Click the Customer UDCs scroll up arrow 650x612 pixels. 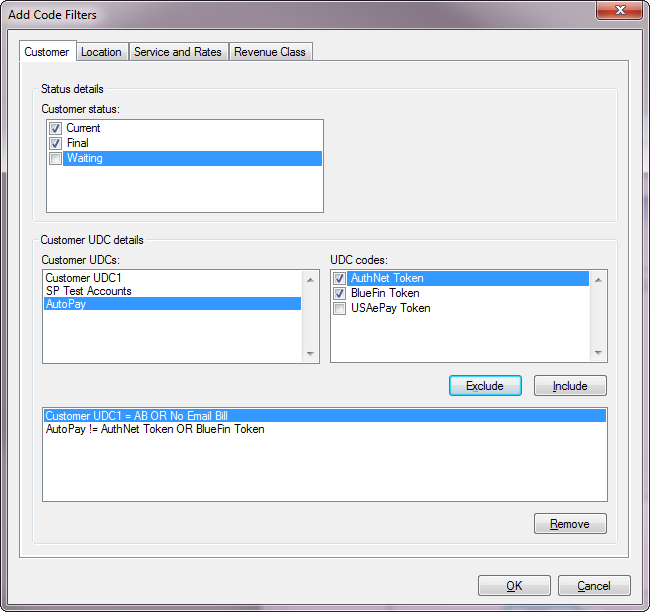tap(310, 280)
